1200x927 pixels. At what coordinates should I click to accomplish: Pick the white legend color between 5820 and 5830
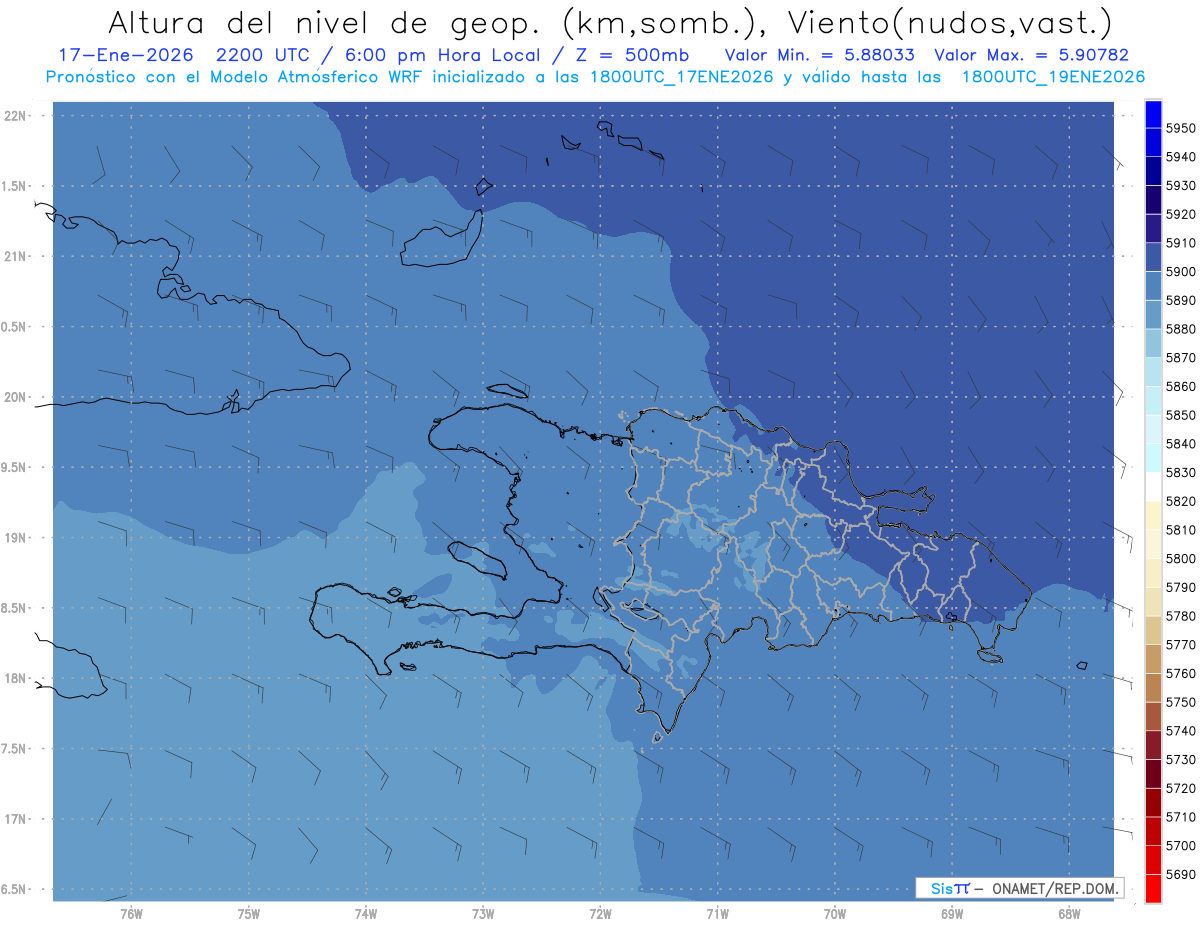click(x=1153, y=487)
